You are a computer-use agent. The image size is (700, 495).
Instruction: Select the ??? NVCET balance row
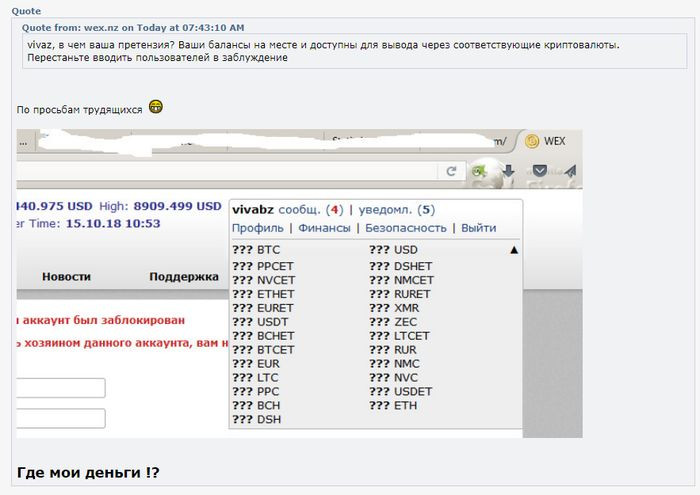264,280
